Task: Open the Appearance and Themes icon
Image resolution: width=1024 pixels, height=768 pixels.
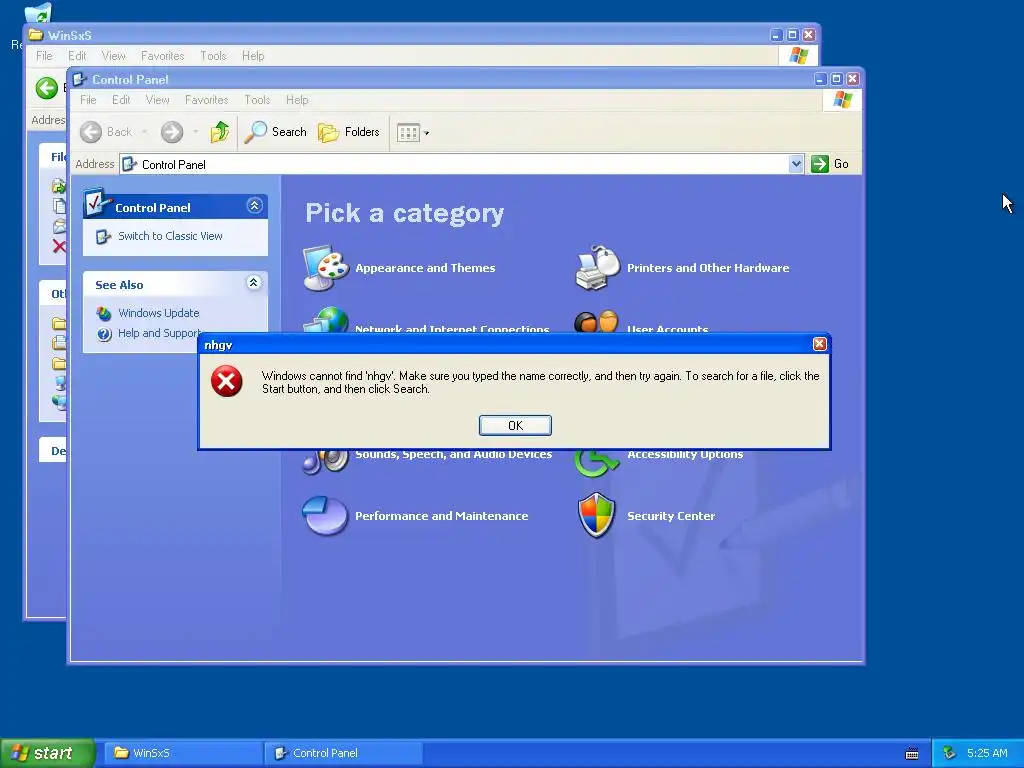Action: 326,268
